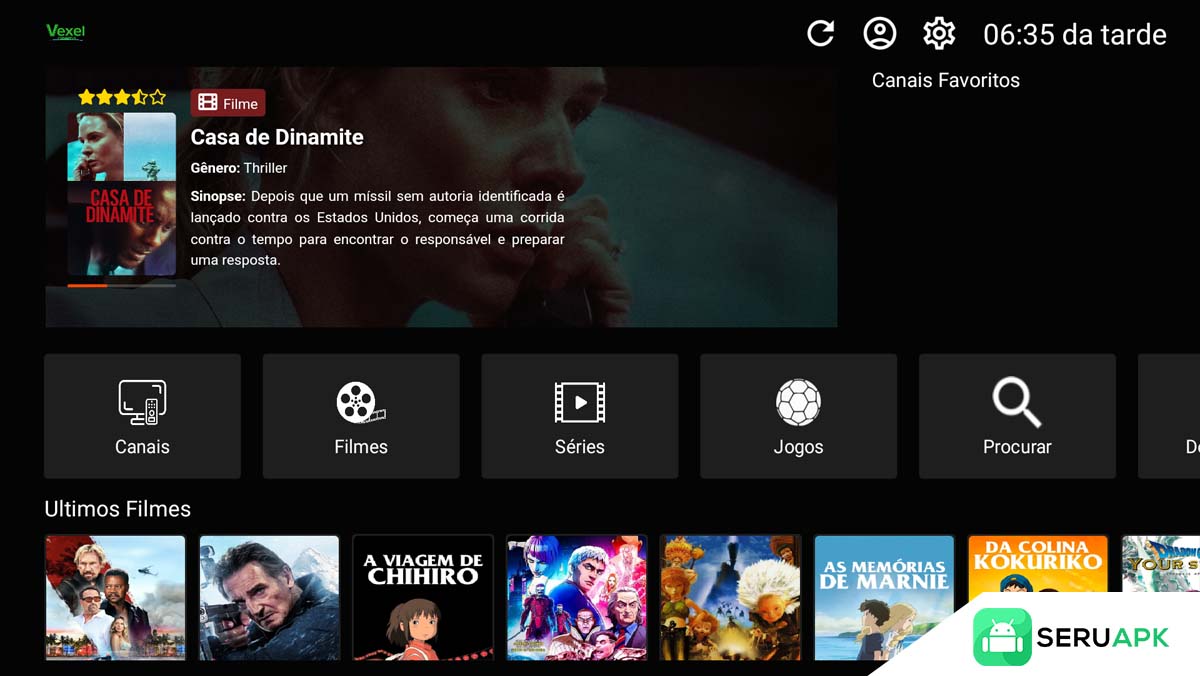Image resolution: width=1200 pixels, height=676 pixels.
Task: Click the refresh icon in top bar
Action: click(x=820, y=34)
